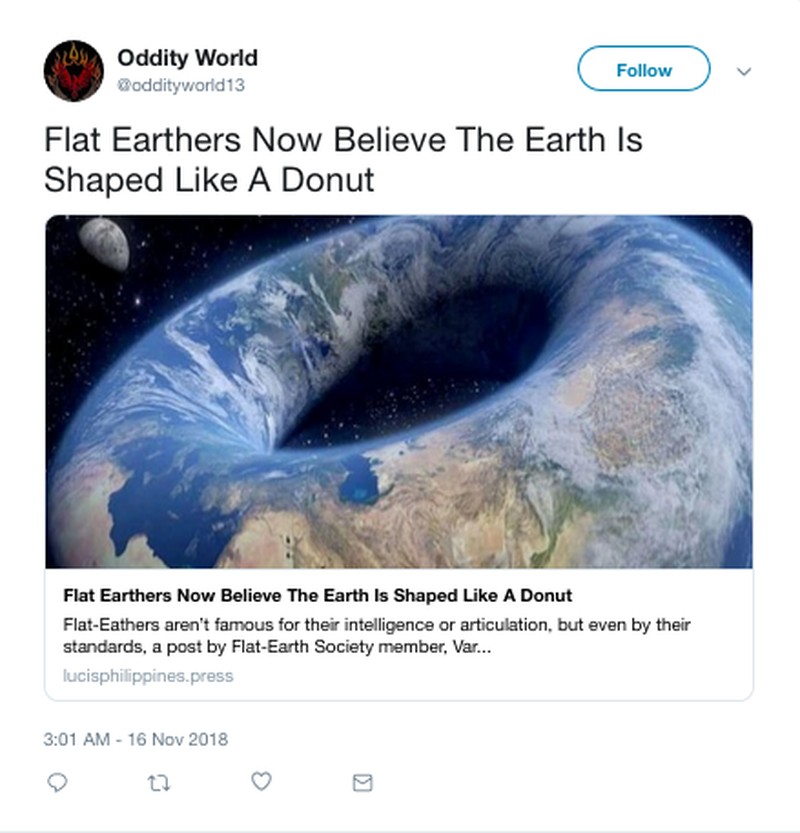Visit the lucisphilippines.press domain link
This screenshot has height=833, width=800.
tap(147, 676)
